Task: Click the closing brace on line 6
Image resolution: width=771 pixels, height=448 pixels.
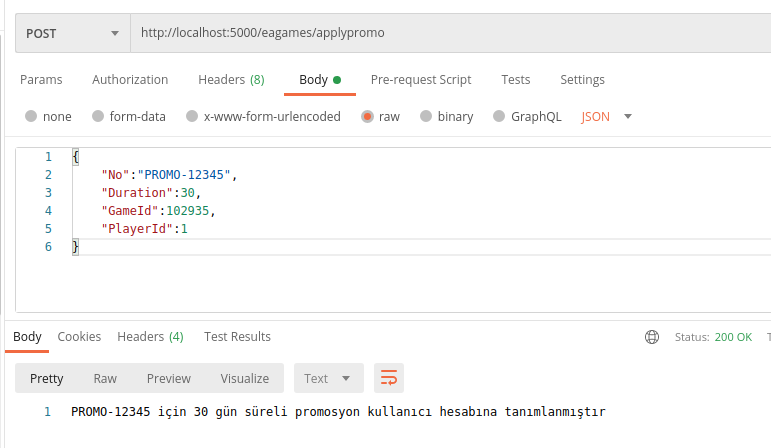Action: pos(75,246)
